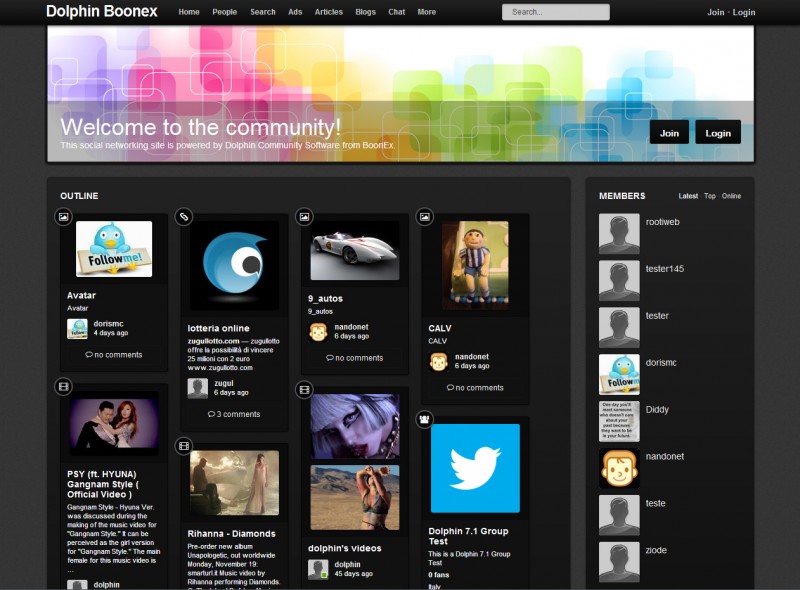Select the Online members tab
The height and width of the screenshot is (590, 800).
pyautogui.click(x=731, y=196)
